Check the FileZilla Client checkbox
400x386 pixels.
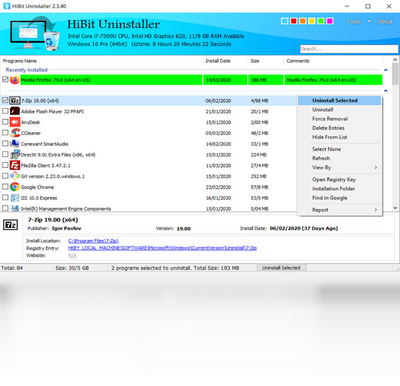(x=5, y=165)
